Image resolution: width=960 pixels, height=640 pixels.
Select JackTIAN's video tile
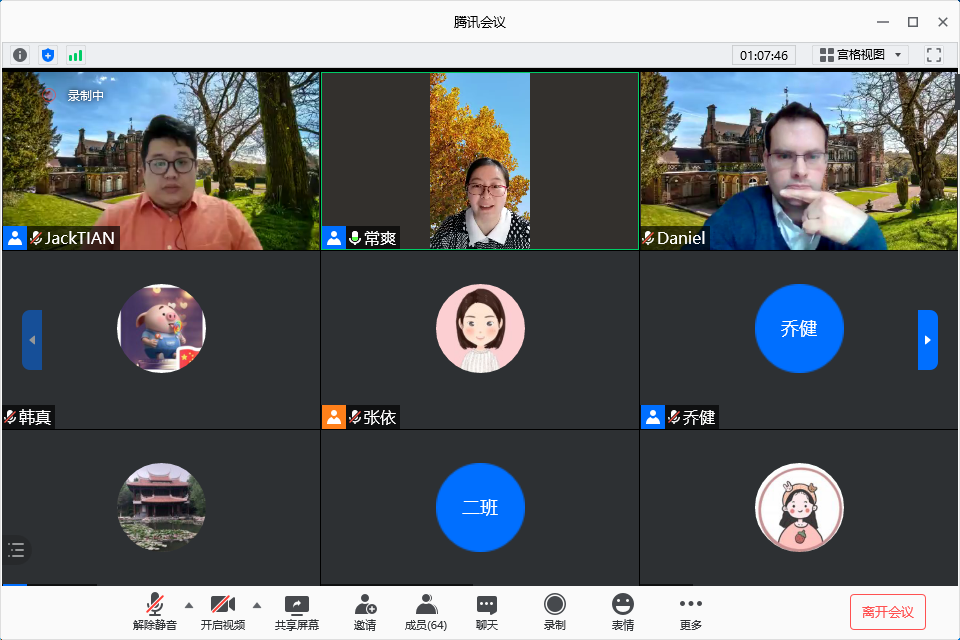tap(161, 160)
